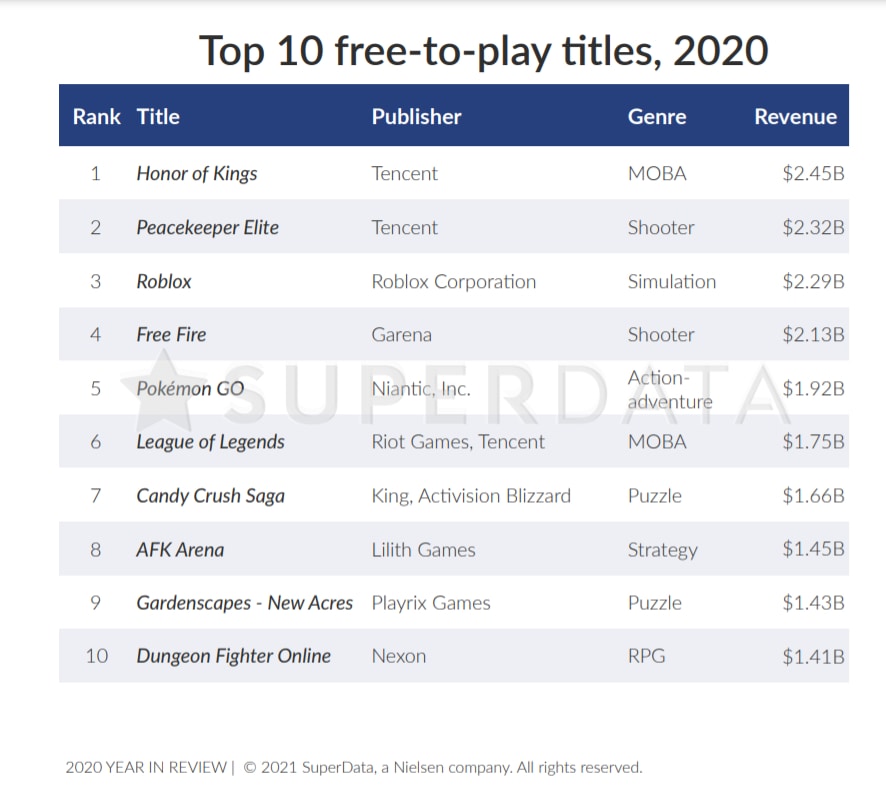Click the Rank column header
This screenshot has height=795, width=886.
tap(96, 117)
